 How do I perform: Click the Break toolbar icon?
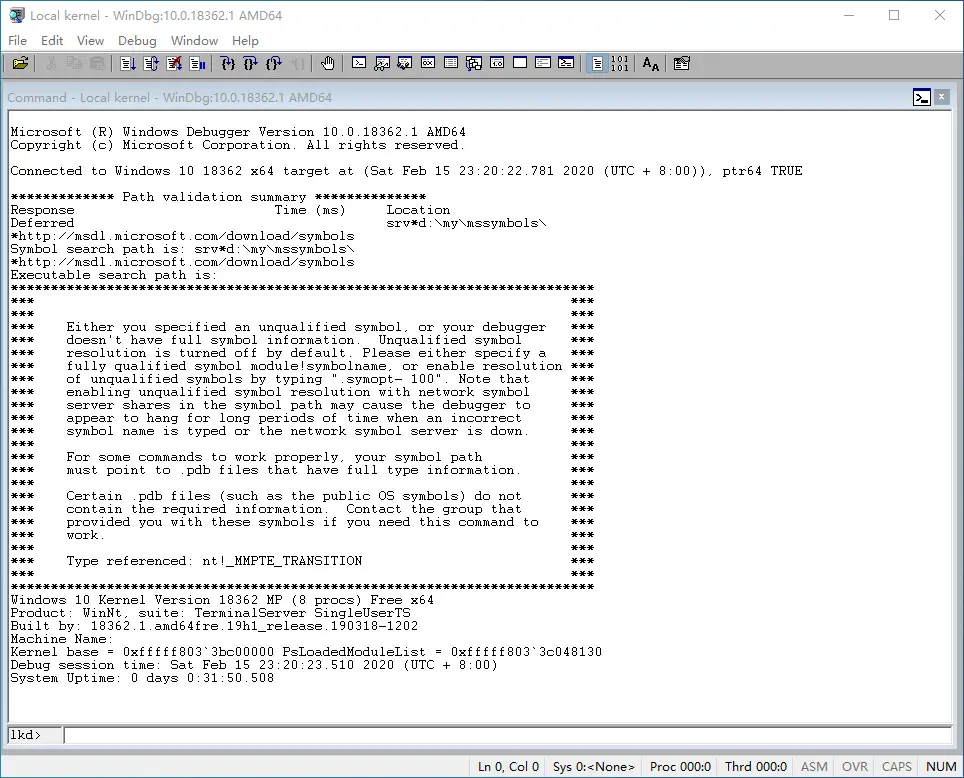(x=197, y=63)
